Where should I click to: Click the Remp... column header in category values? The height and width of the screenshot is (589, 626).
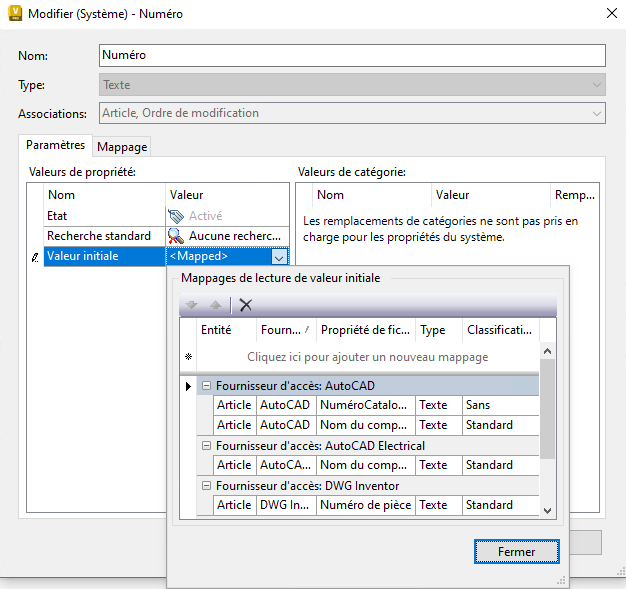[x=574, y=195]
